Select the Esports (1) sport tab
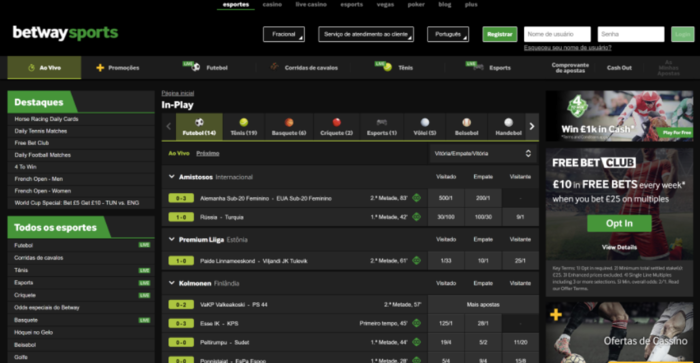The width and height of the screenshot is (700, 363). pyautogui.click(x=382, y=126)
